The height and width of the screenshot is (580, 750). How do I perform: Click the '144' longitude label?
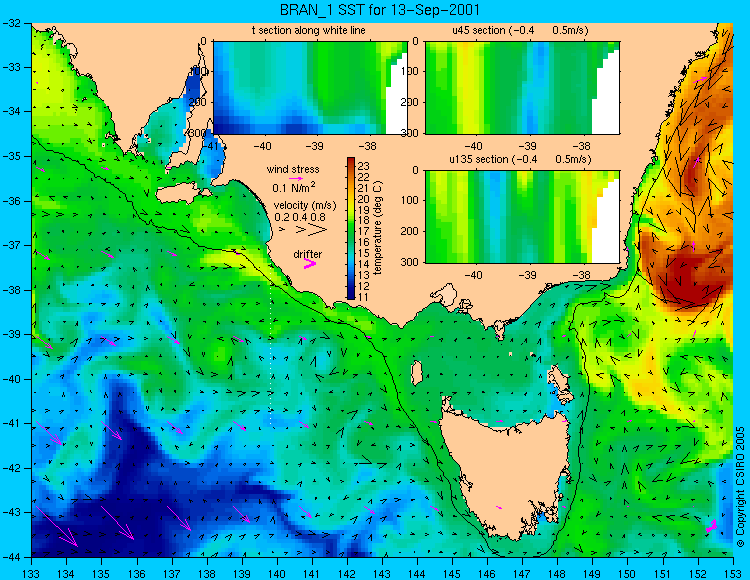[417, 573]
